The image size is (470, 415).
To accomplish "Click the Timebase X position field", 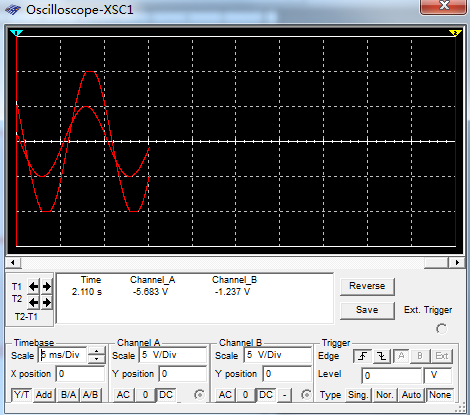I will click(x=80, y=374).
